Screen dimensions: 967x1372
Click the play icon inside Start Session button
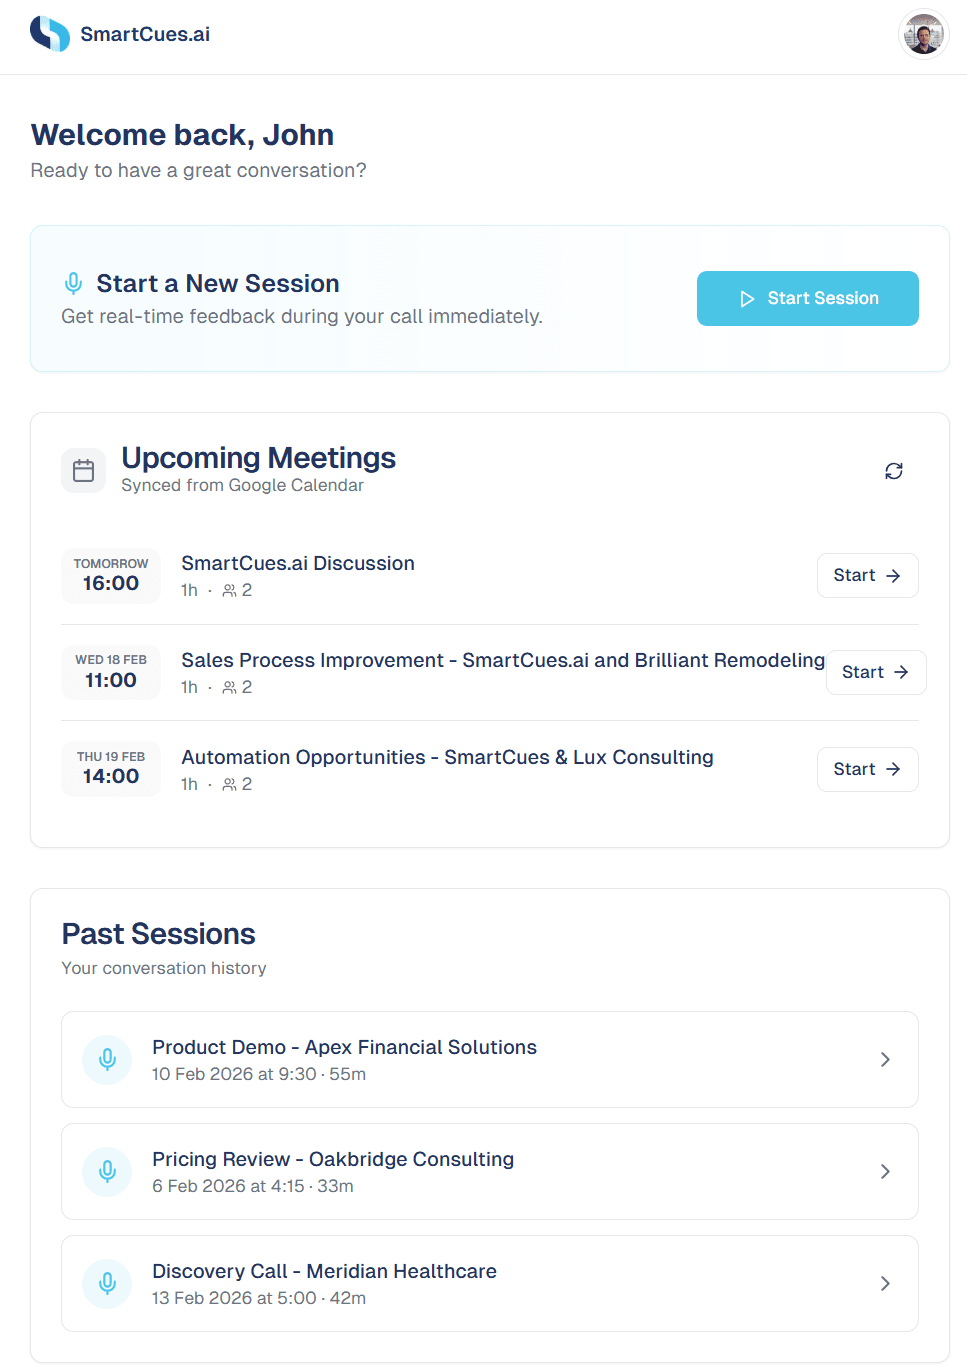(x=746, y=298)
